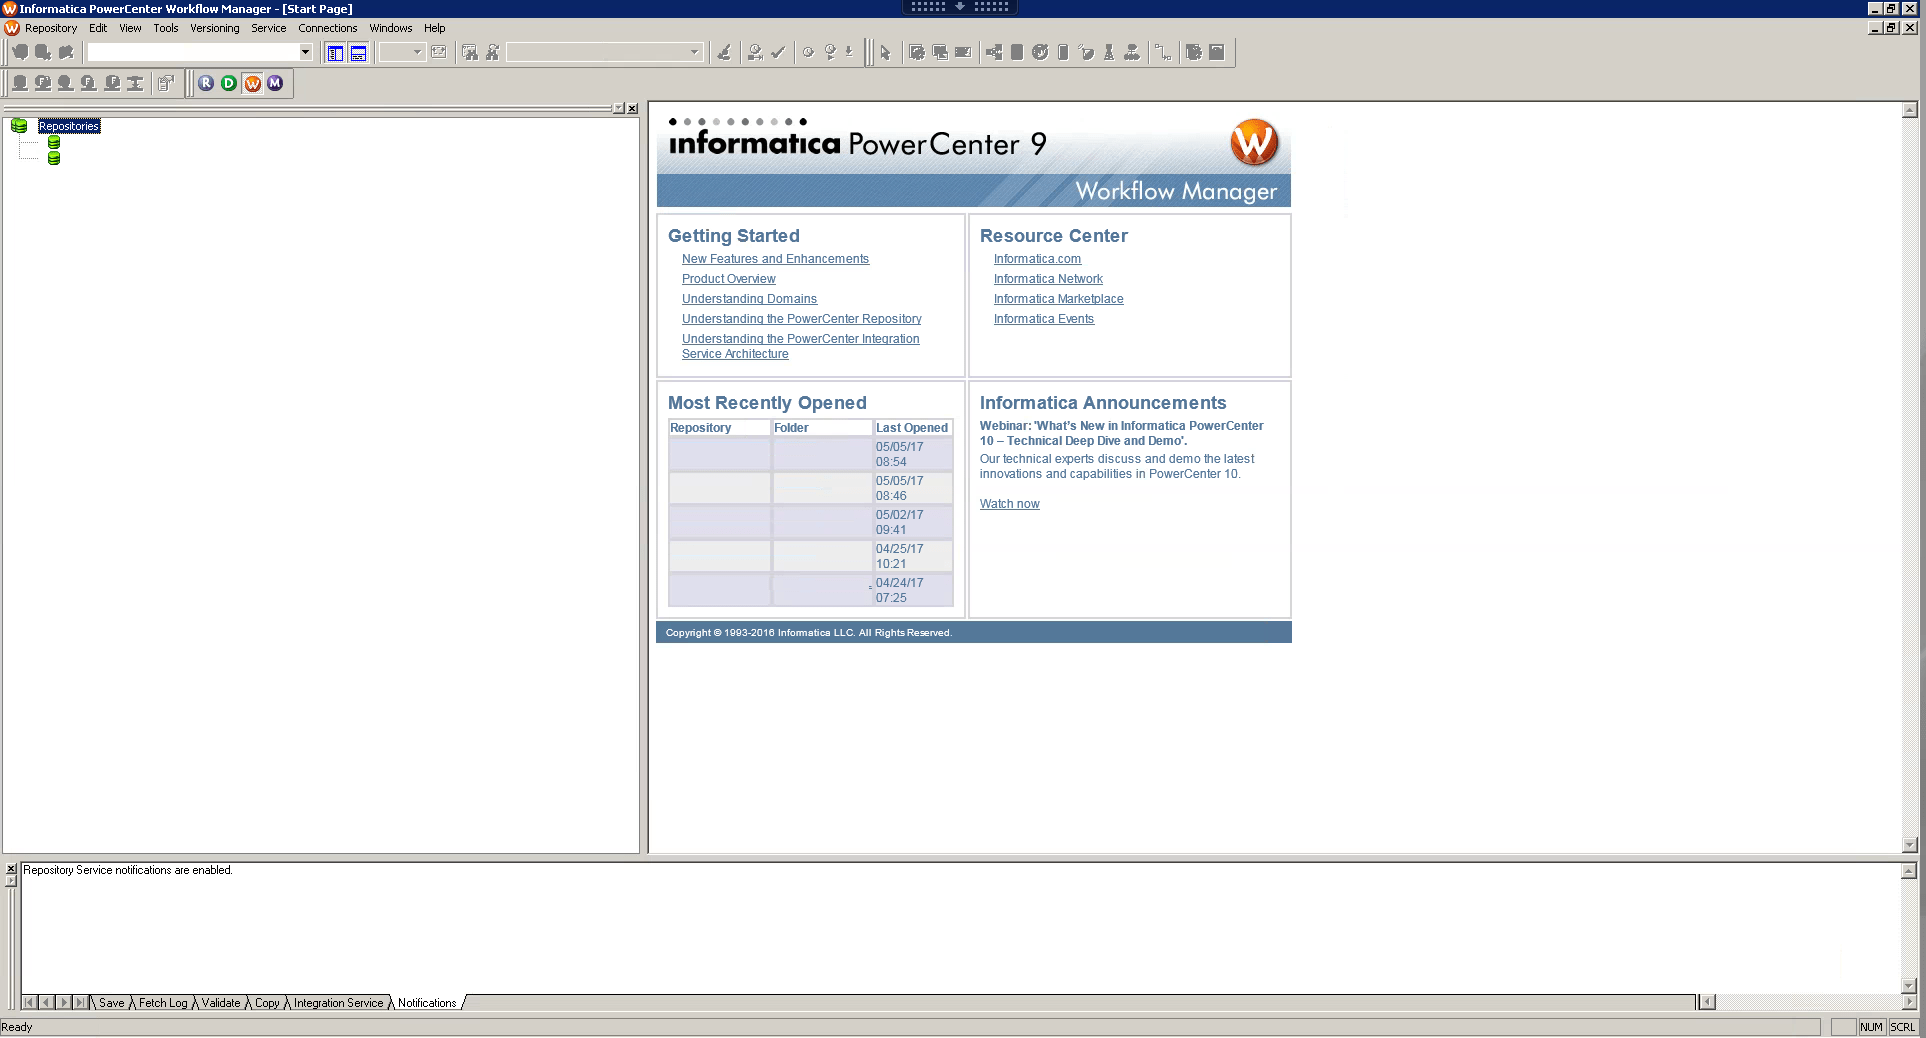Click the validate checkmark toolbar icon
The image size is (1926, 1038).
[780, 52]
